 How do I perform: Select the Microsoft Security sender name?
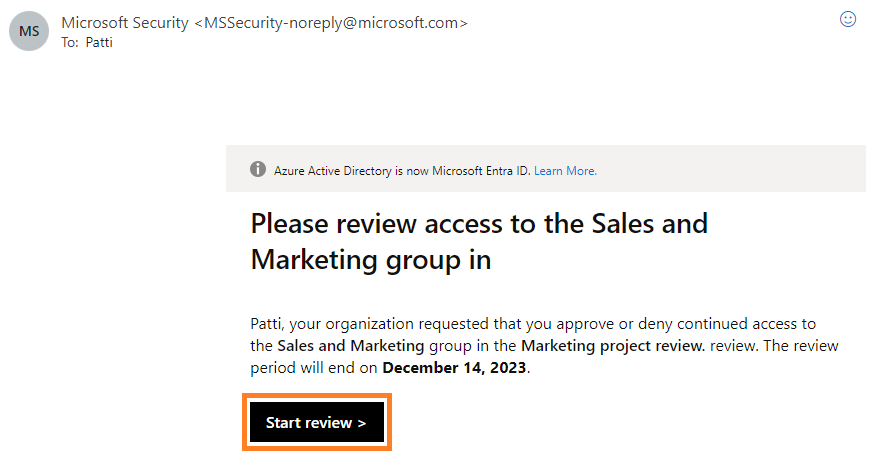(125, 23)
